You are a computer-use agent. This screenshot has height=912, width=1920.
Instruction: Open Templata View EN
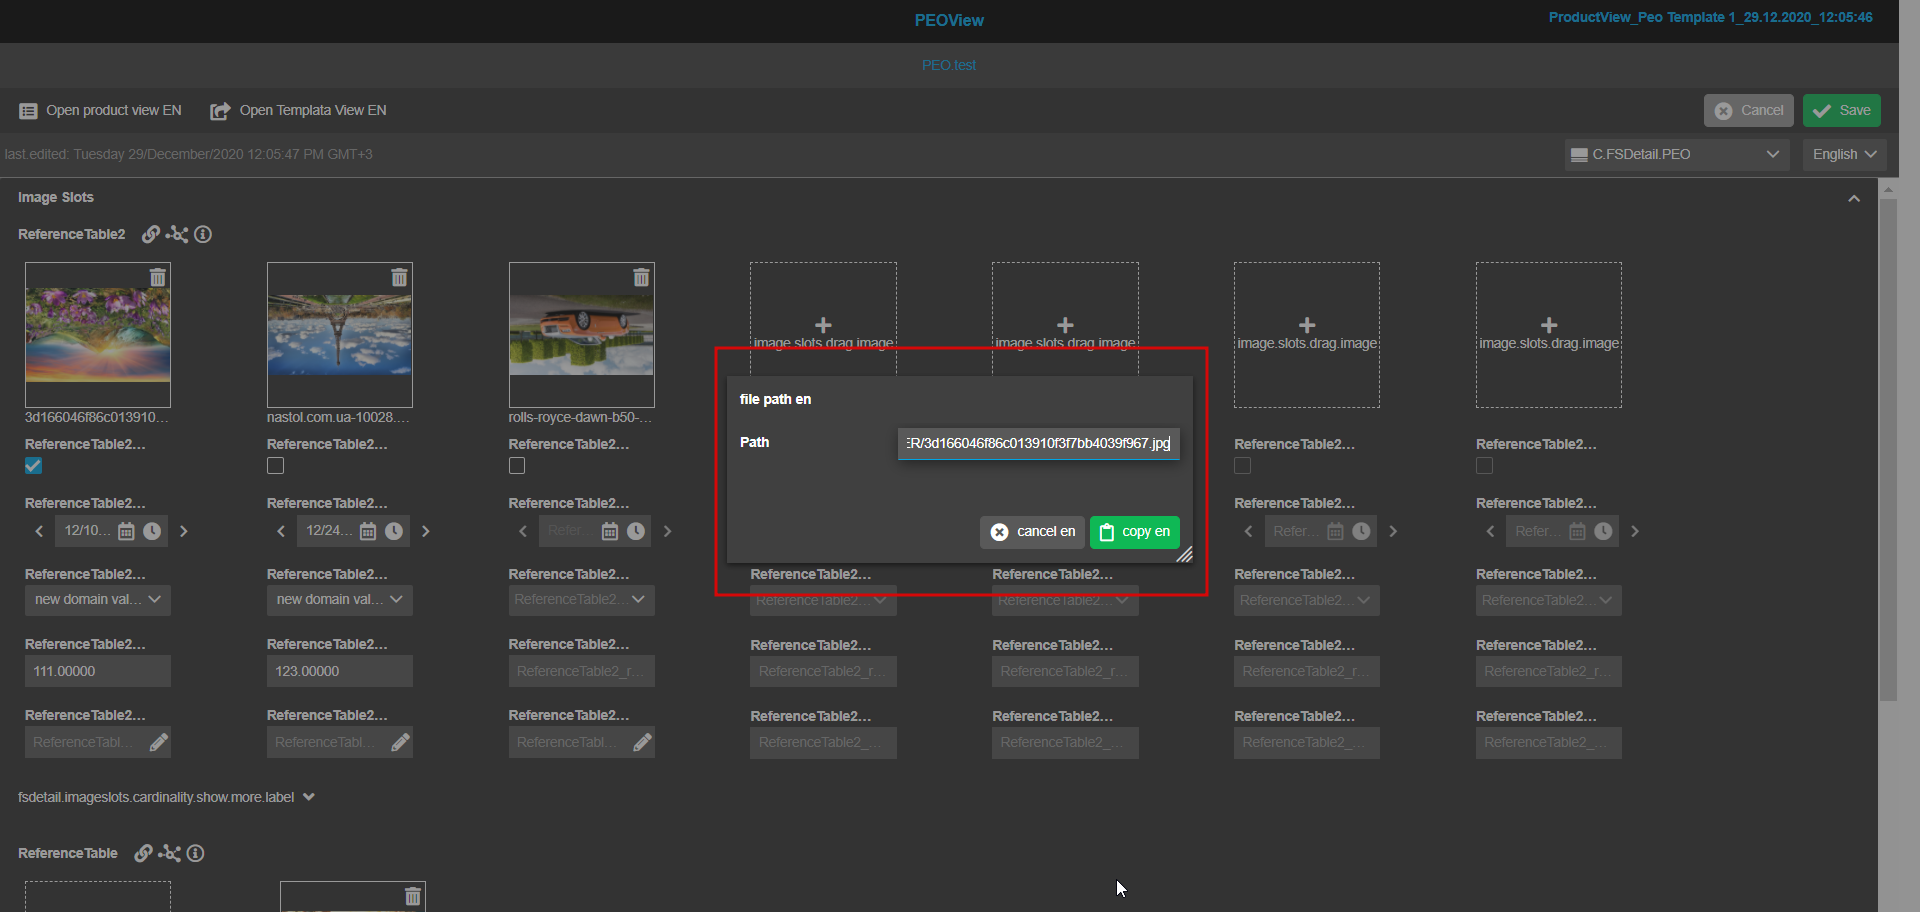pos(298,110)
